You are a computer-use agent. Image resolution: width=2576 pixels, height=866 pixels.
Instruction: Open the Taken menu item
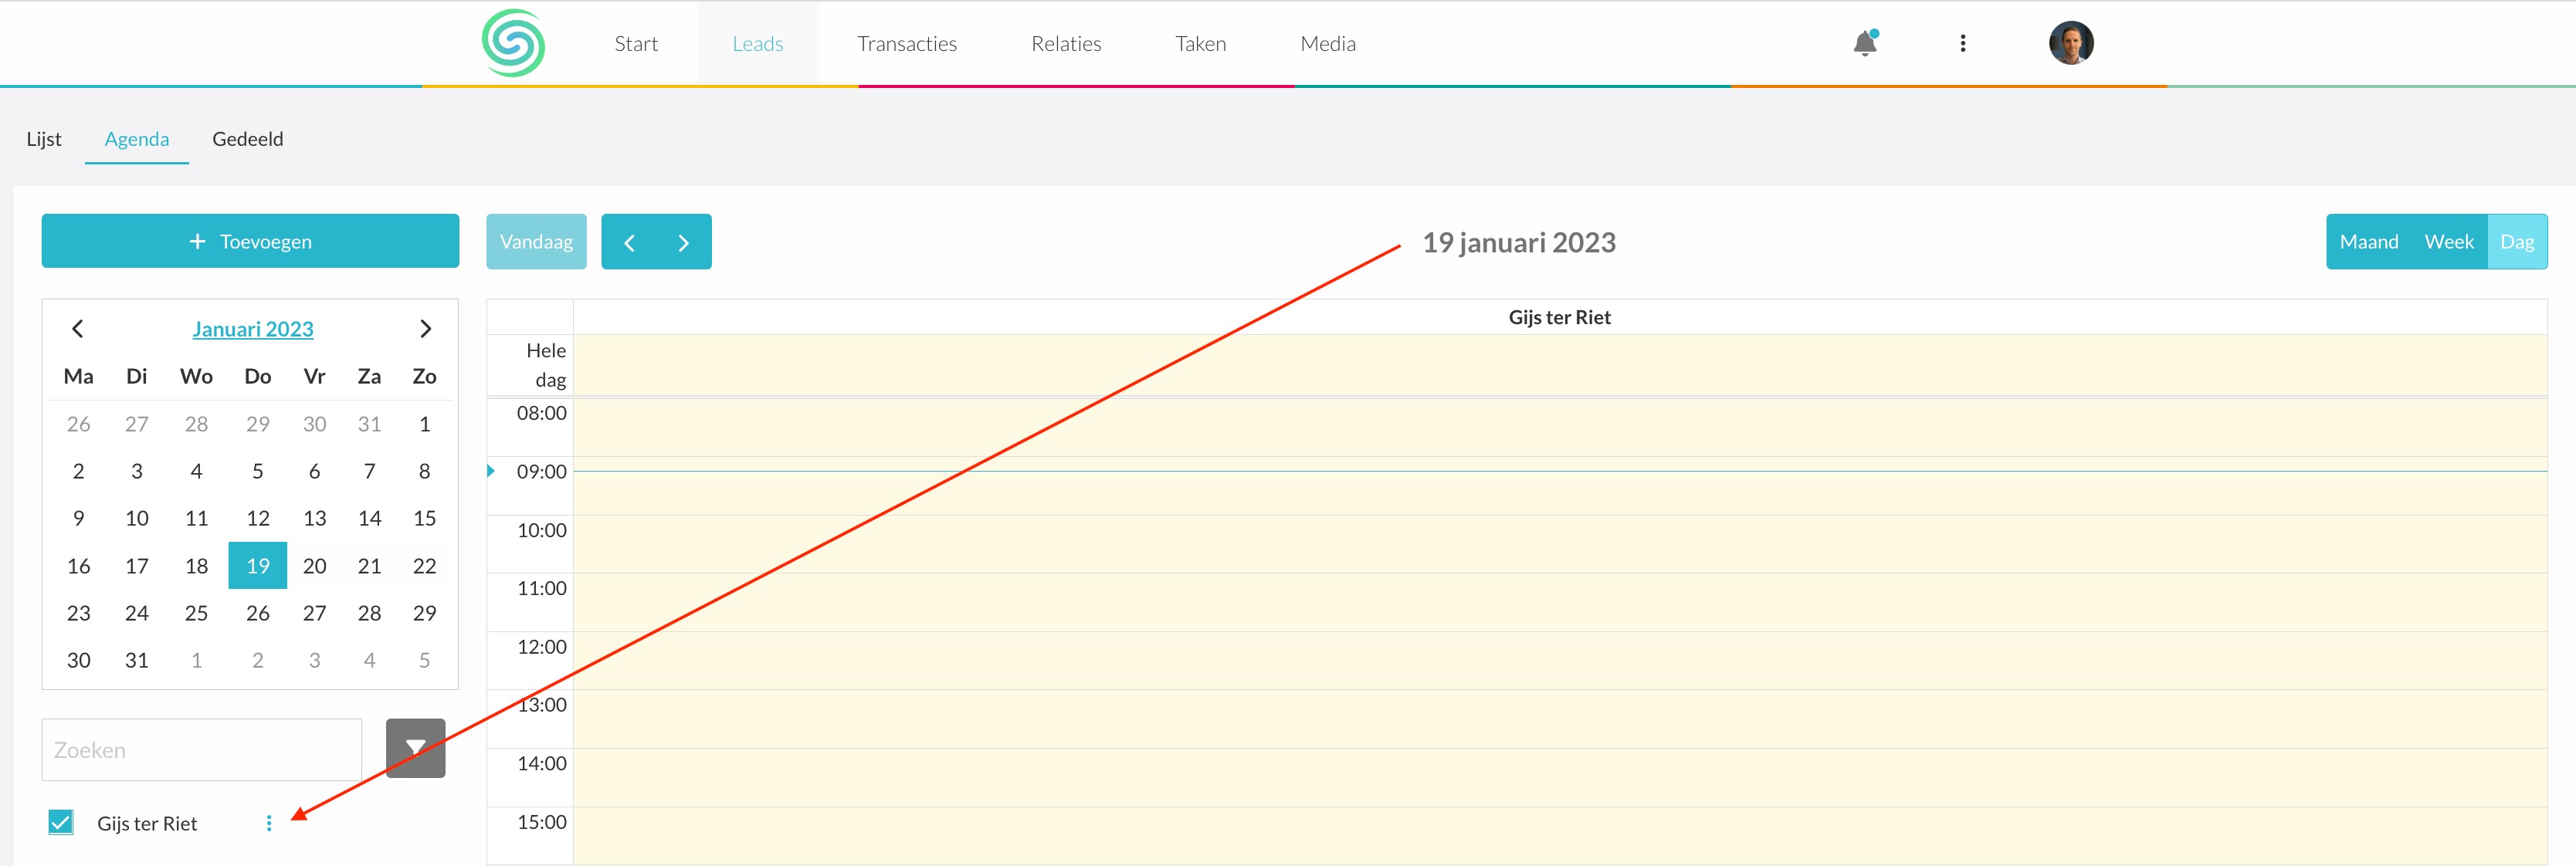coord(1201,44)
